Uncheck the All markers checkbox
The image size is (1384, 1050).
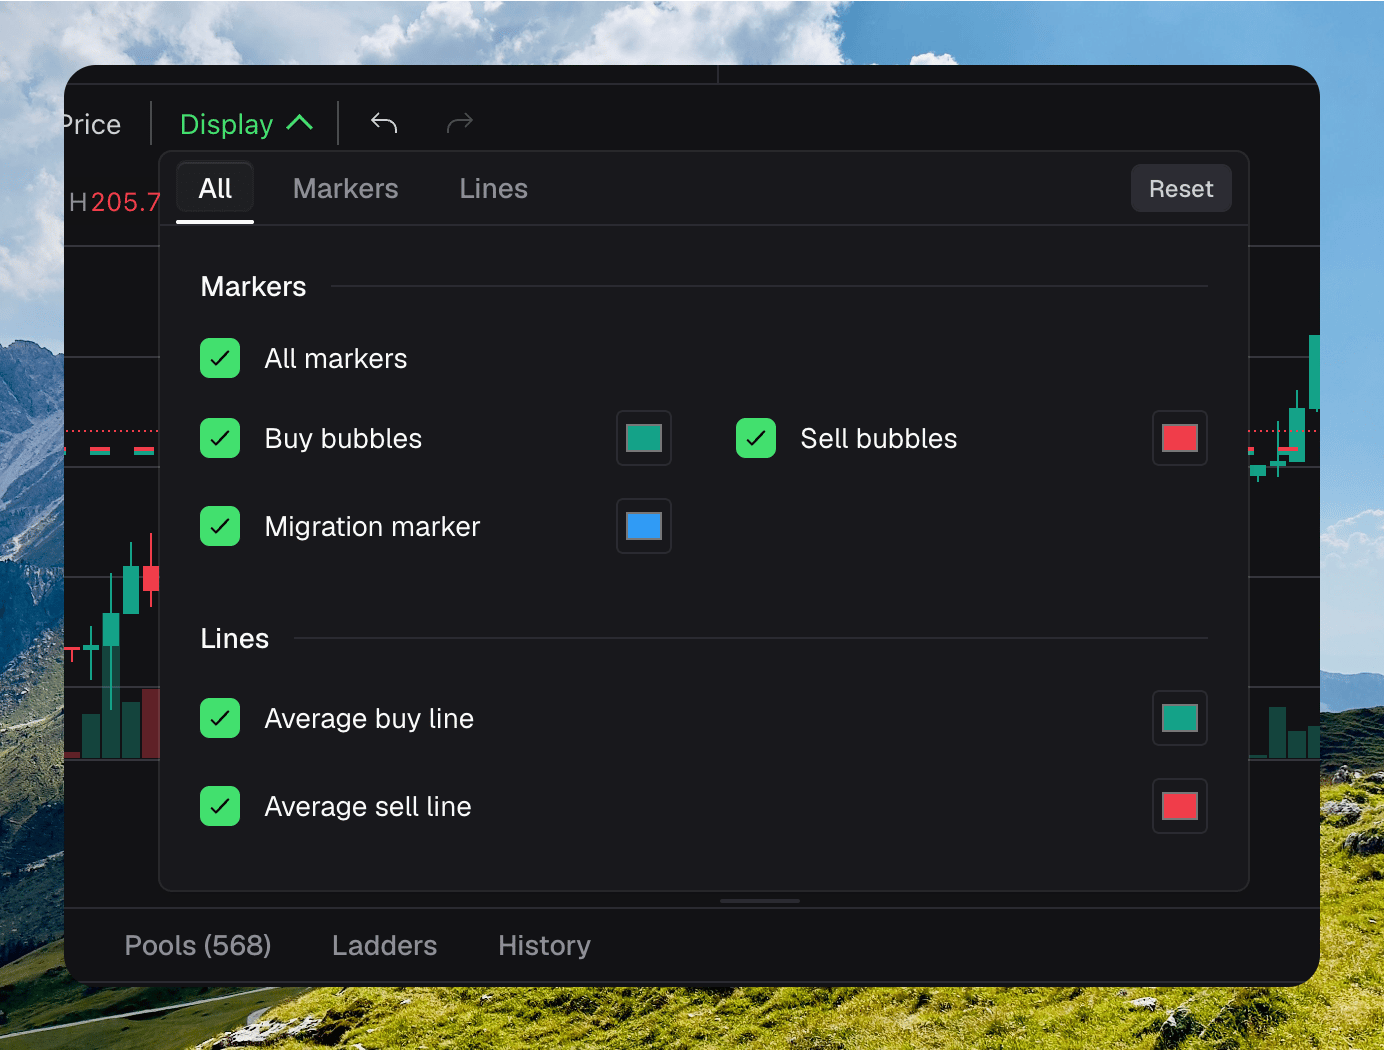220,358
